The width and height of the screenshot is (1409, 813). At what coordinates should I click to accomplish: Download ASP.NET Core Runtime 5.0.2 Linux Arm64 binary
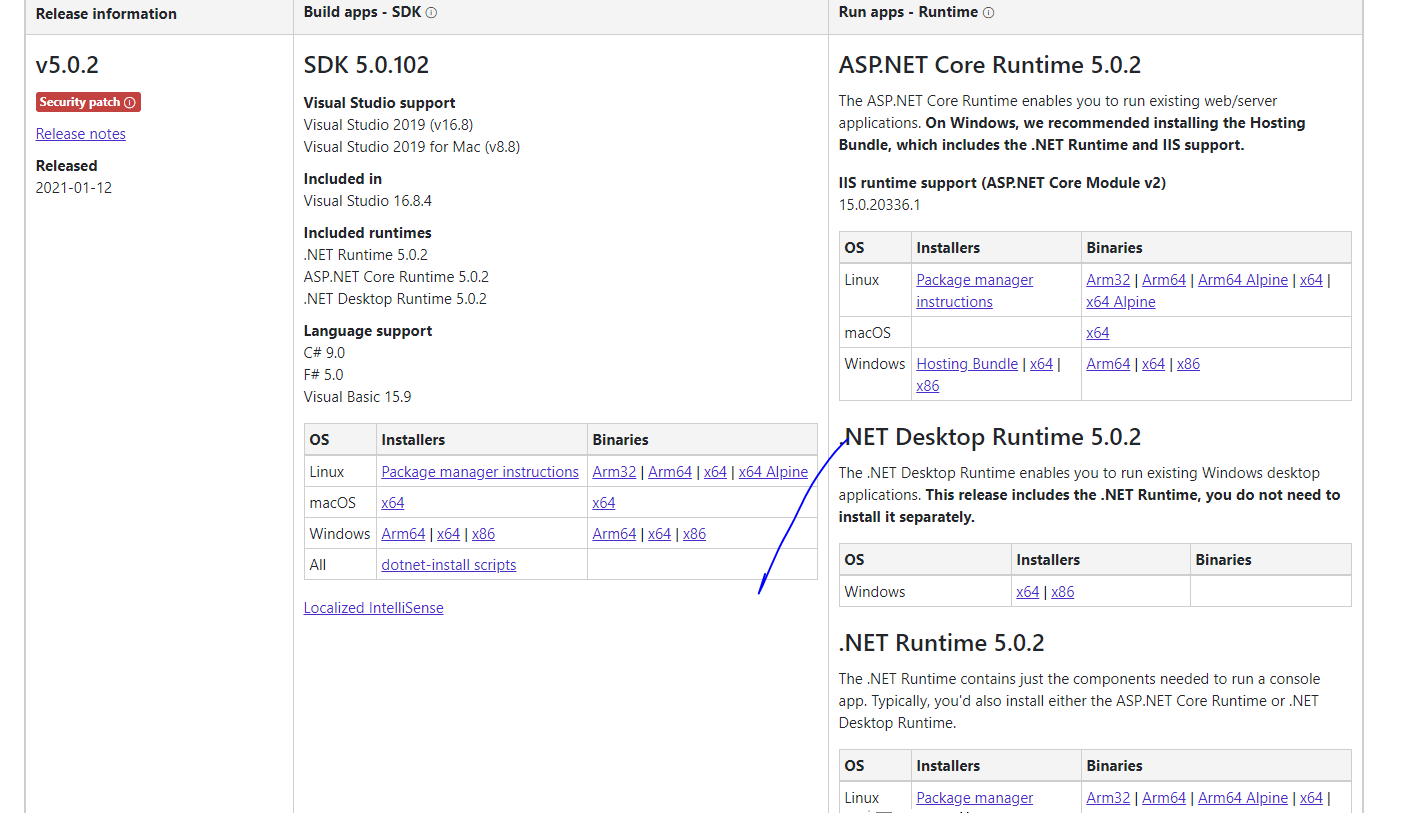pyautogui.click(x=1164, y=280)
